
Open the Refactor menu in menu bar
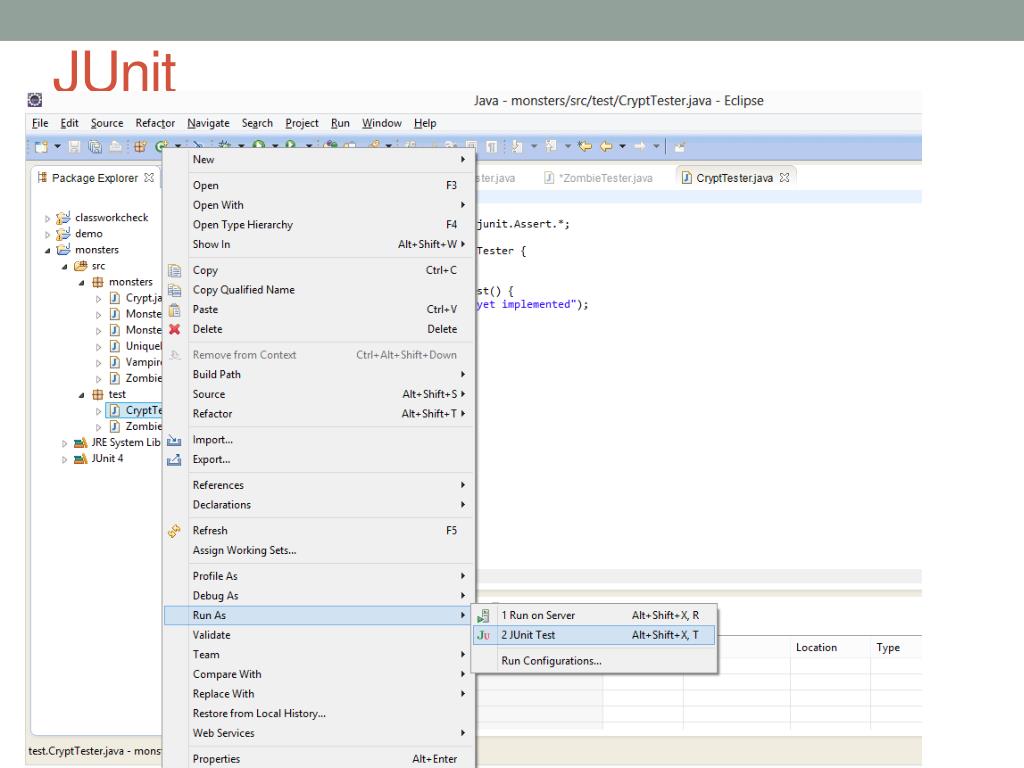155,123
